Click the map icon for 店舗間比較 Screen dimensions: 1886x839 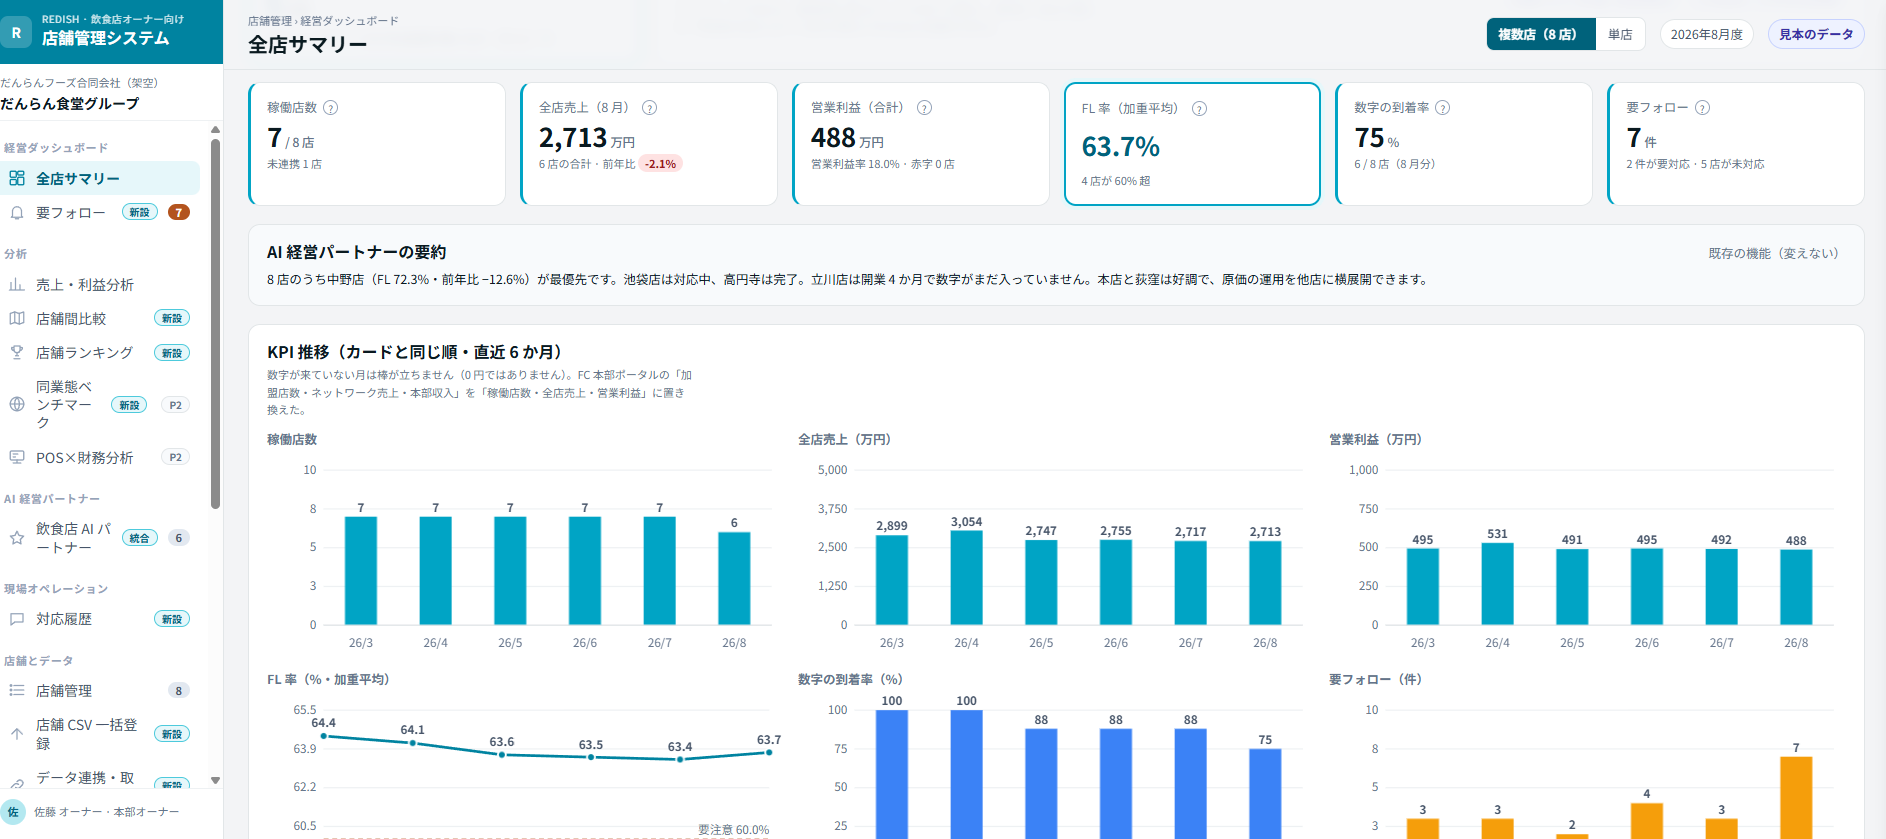point(17,319)
